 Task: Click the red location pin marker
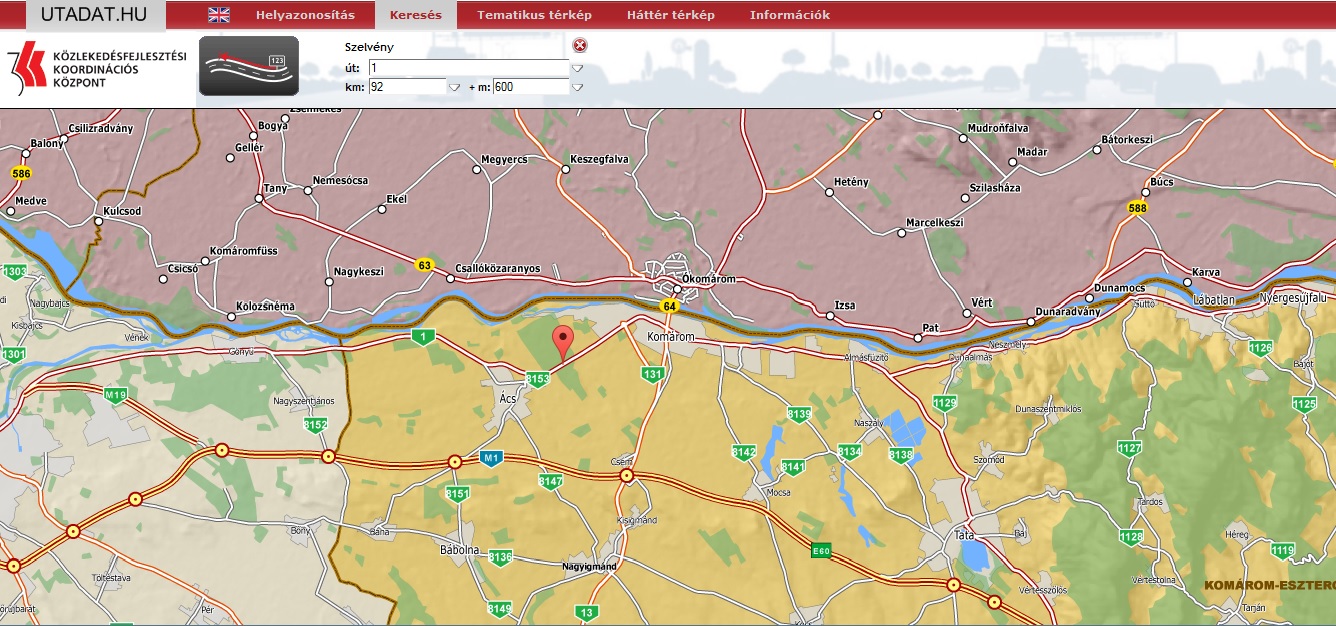pos(564,342)
